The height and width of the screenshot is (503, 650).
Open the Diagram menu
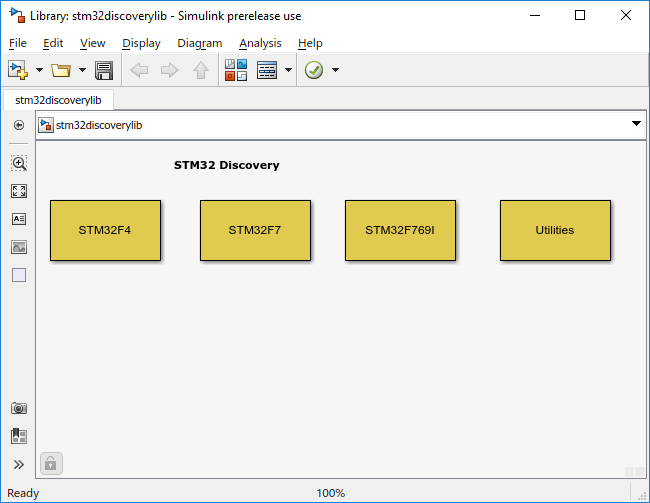199,43
